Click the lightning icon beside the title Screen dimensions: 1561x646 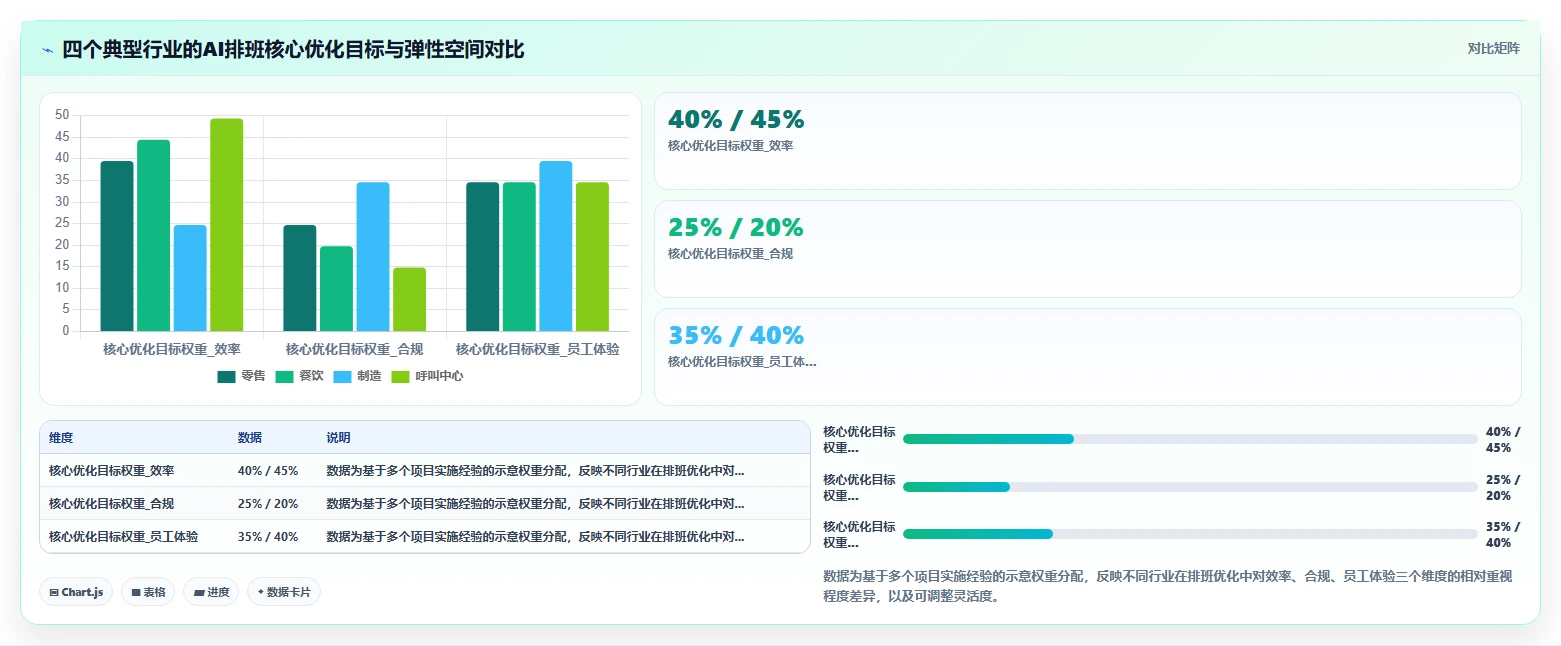click(x=47, y=50)
